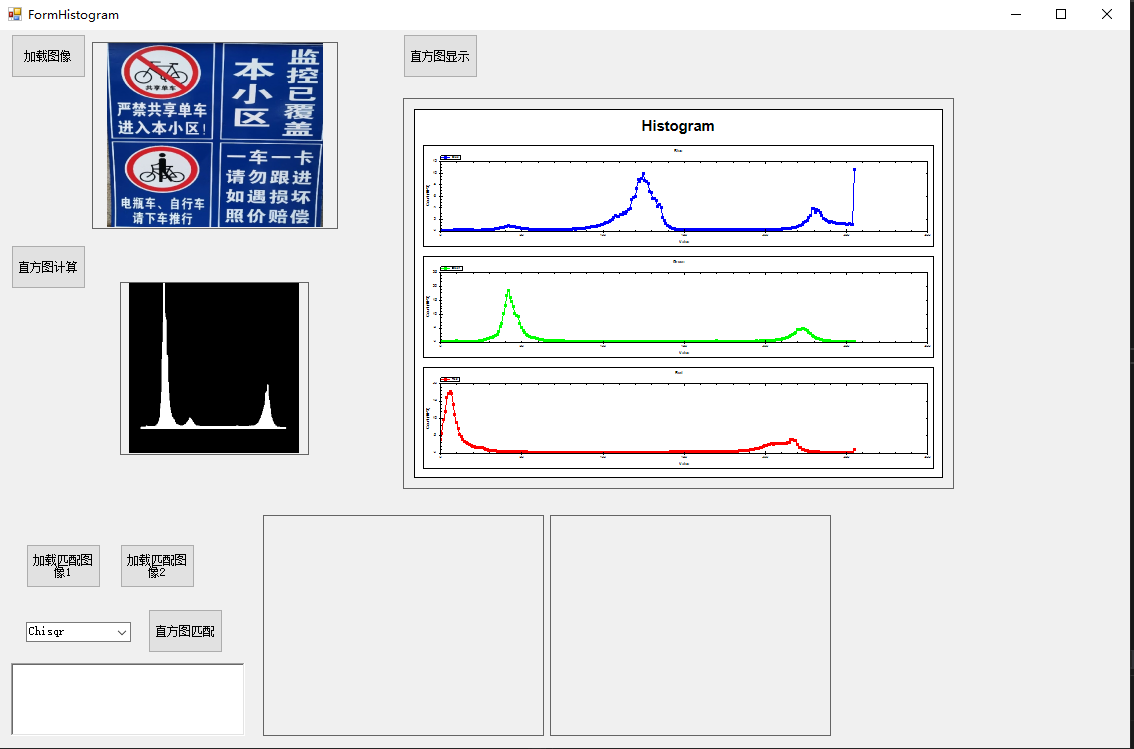The height and width of the screenshot is (749, 1134).
Task: Click the black-and-white histogram preview image
Action: click(x=214, y=368)
